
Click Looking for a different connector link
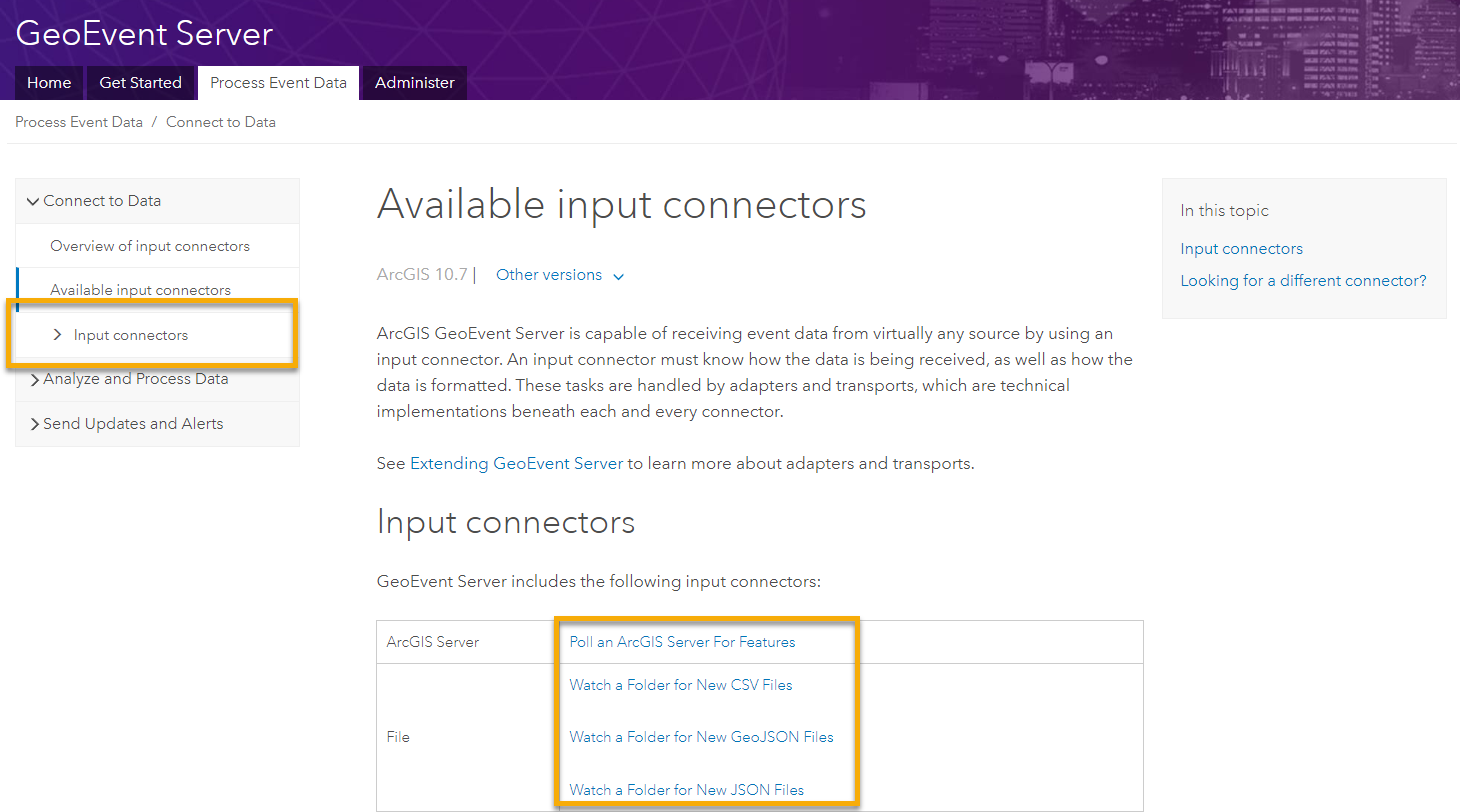click(1303, 281)
